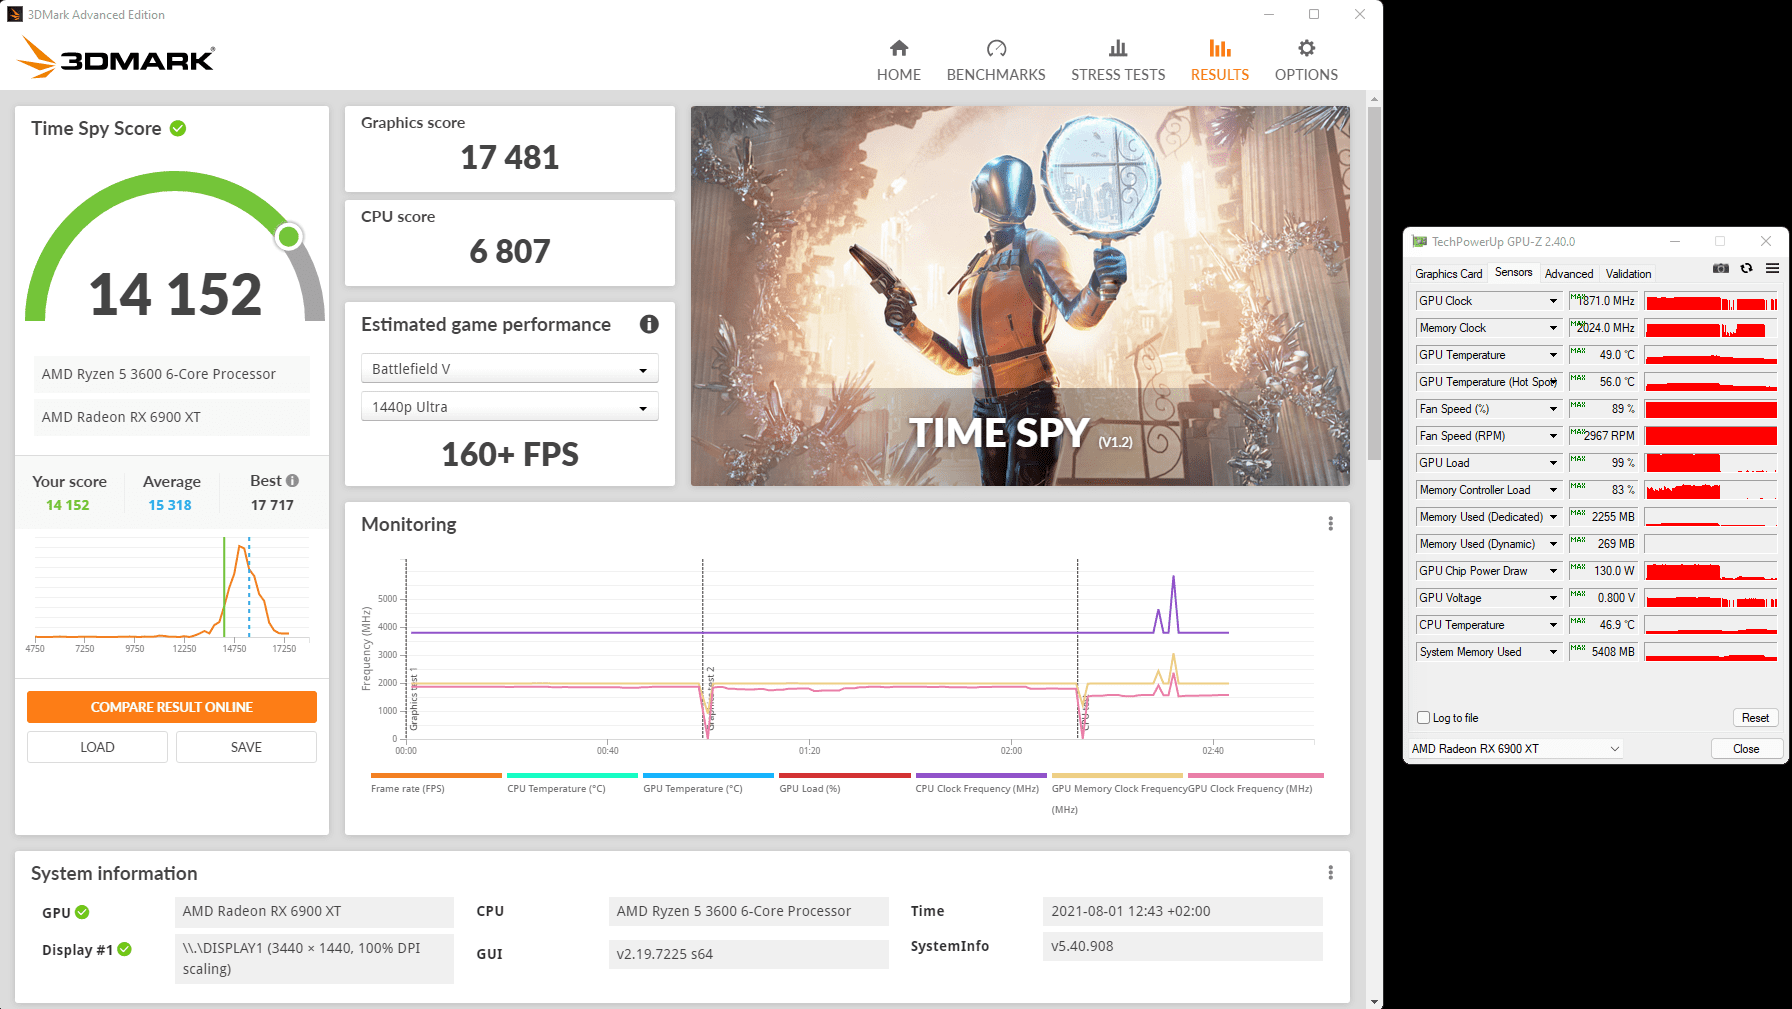The image size is (1792, 1009).
Task: Open GPU Temperature sensor dropdown in GPU-Z
Action: click(x=1488, y=355)
